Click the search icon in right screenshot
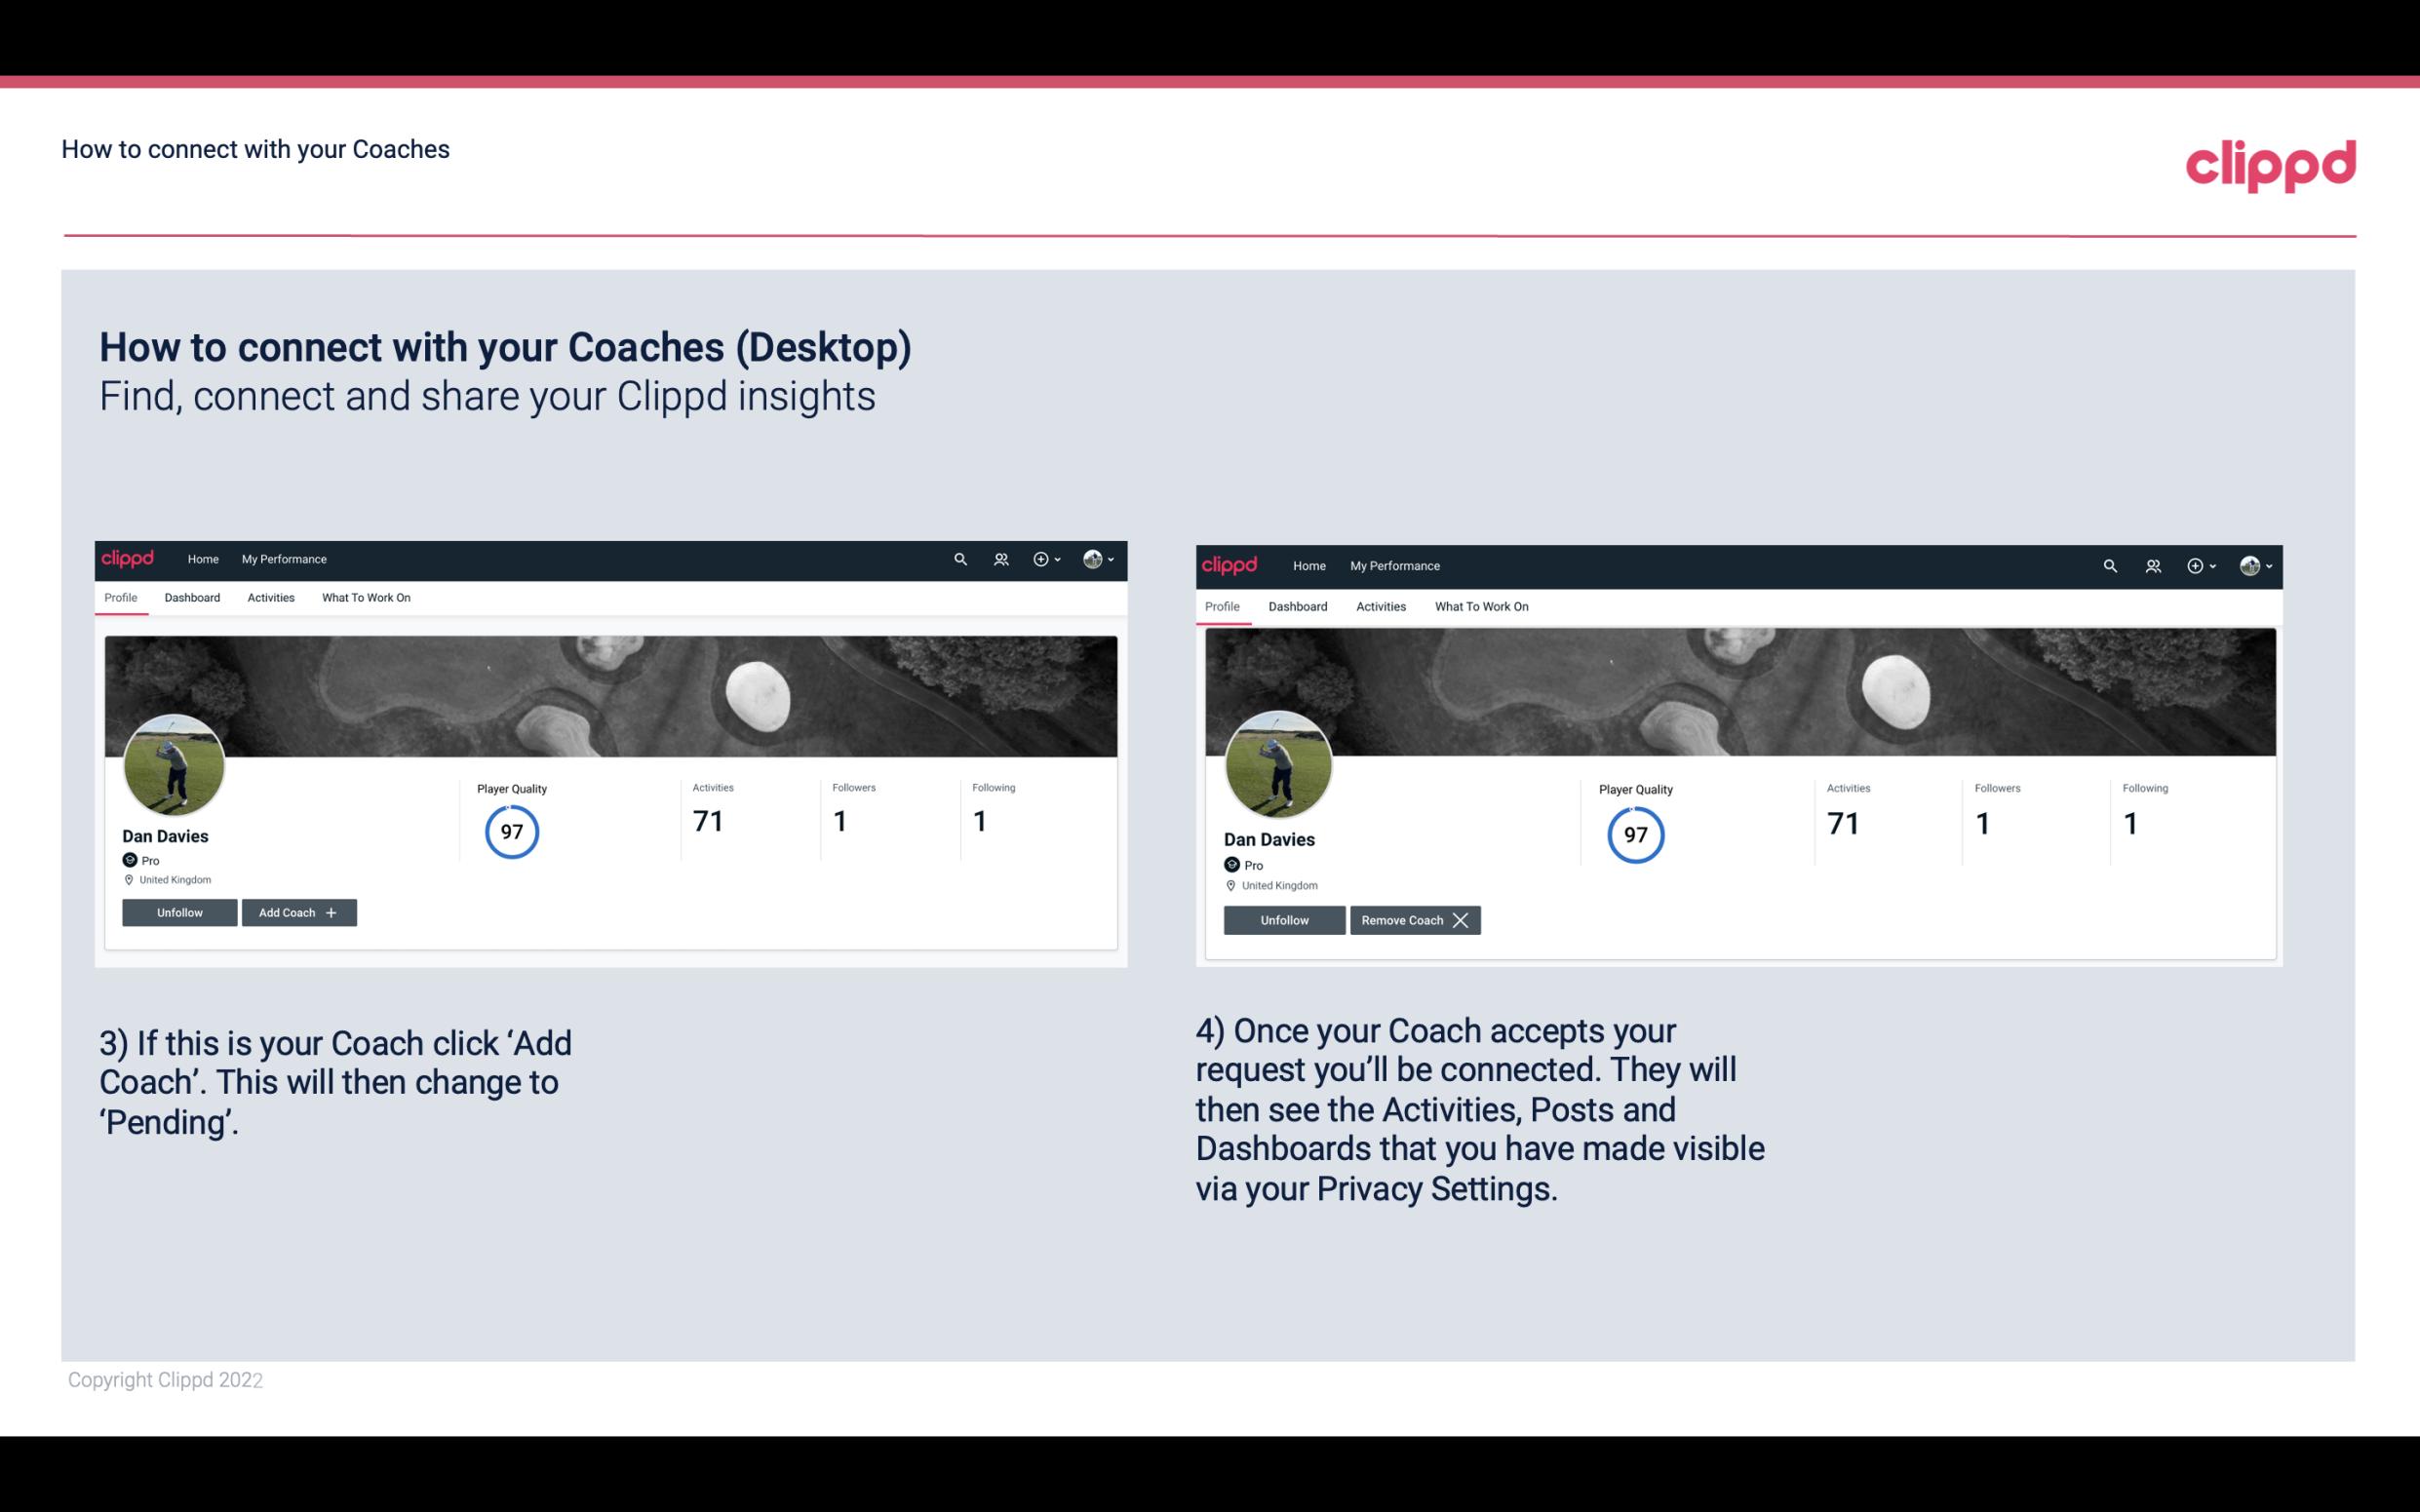 pyautogui.click(x=2108, y=564)
